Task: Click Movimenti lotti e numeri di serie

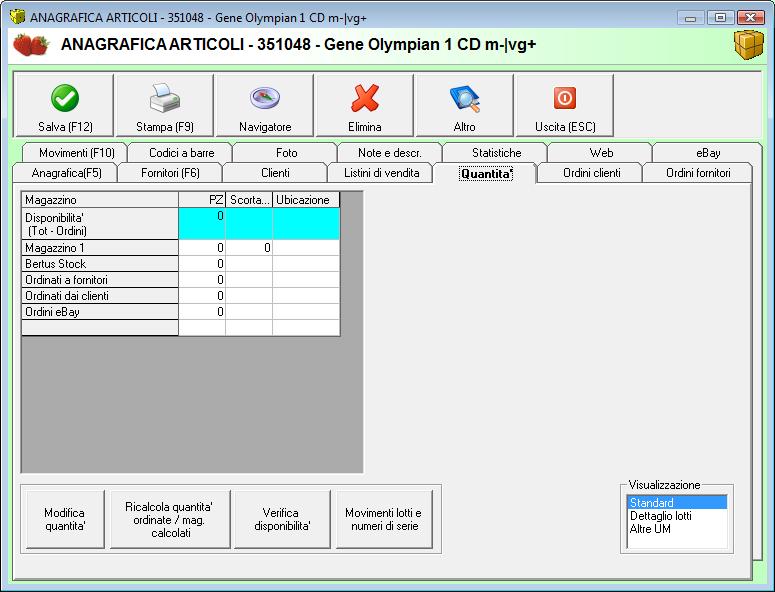Action: pyautogui.click(x=385, y=519)
